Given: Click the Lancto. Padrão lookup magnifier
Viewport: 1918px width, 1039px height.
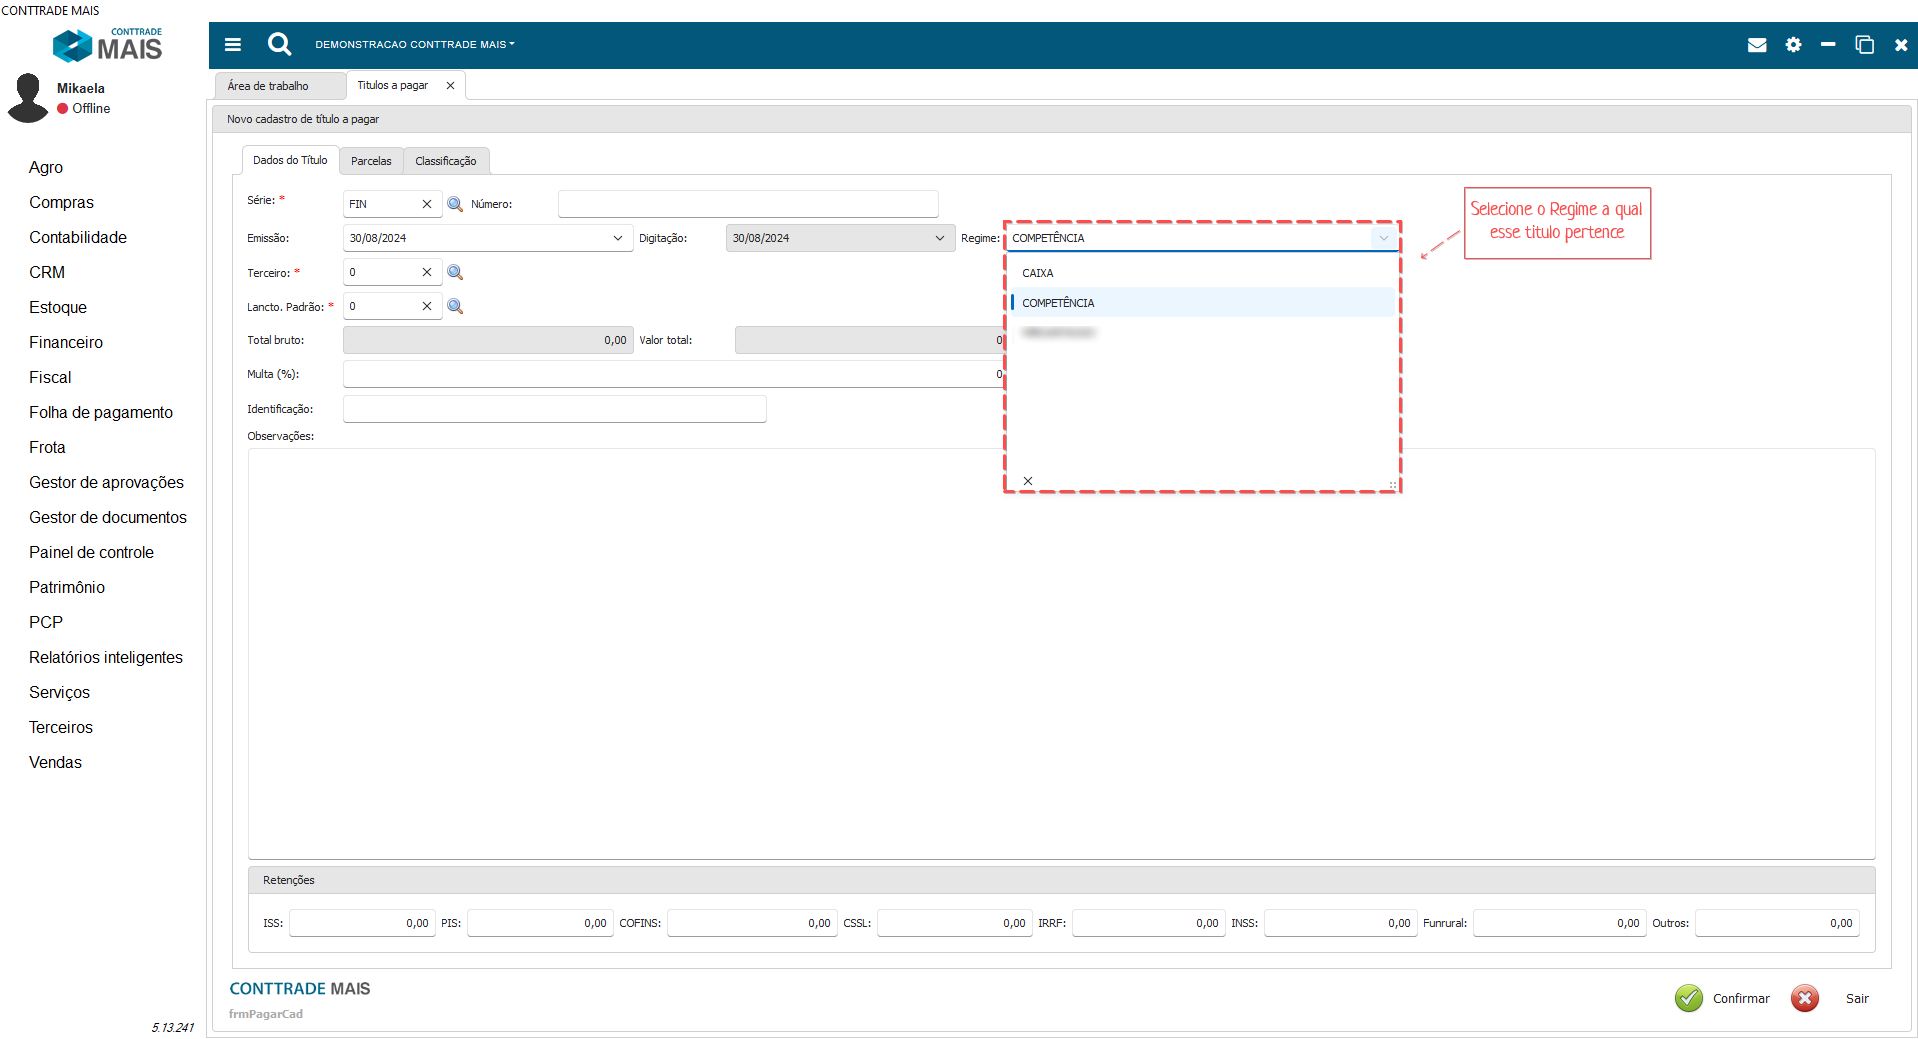Looking at the screenshot, I should [455, 306].
